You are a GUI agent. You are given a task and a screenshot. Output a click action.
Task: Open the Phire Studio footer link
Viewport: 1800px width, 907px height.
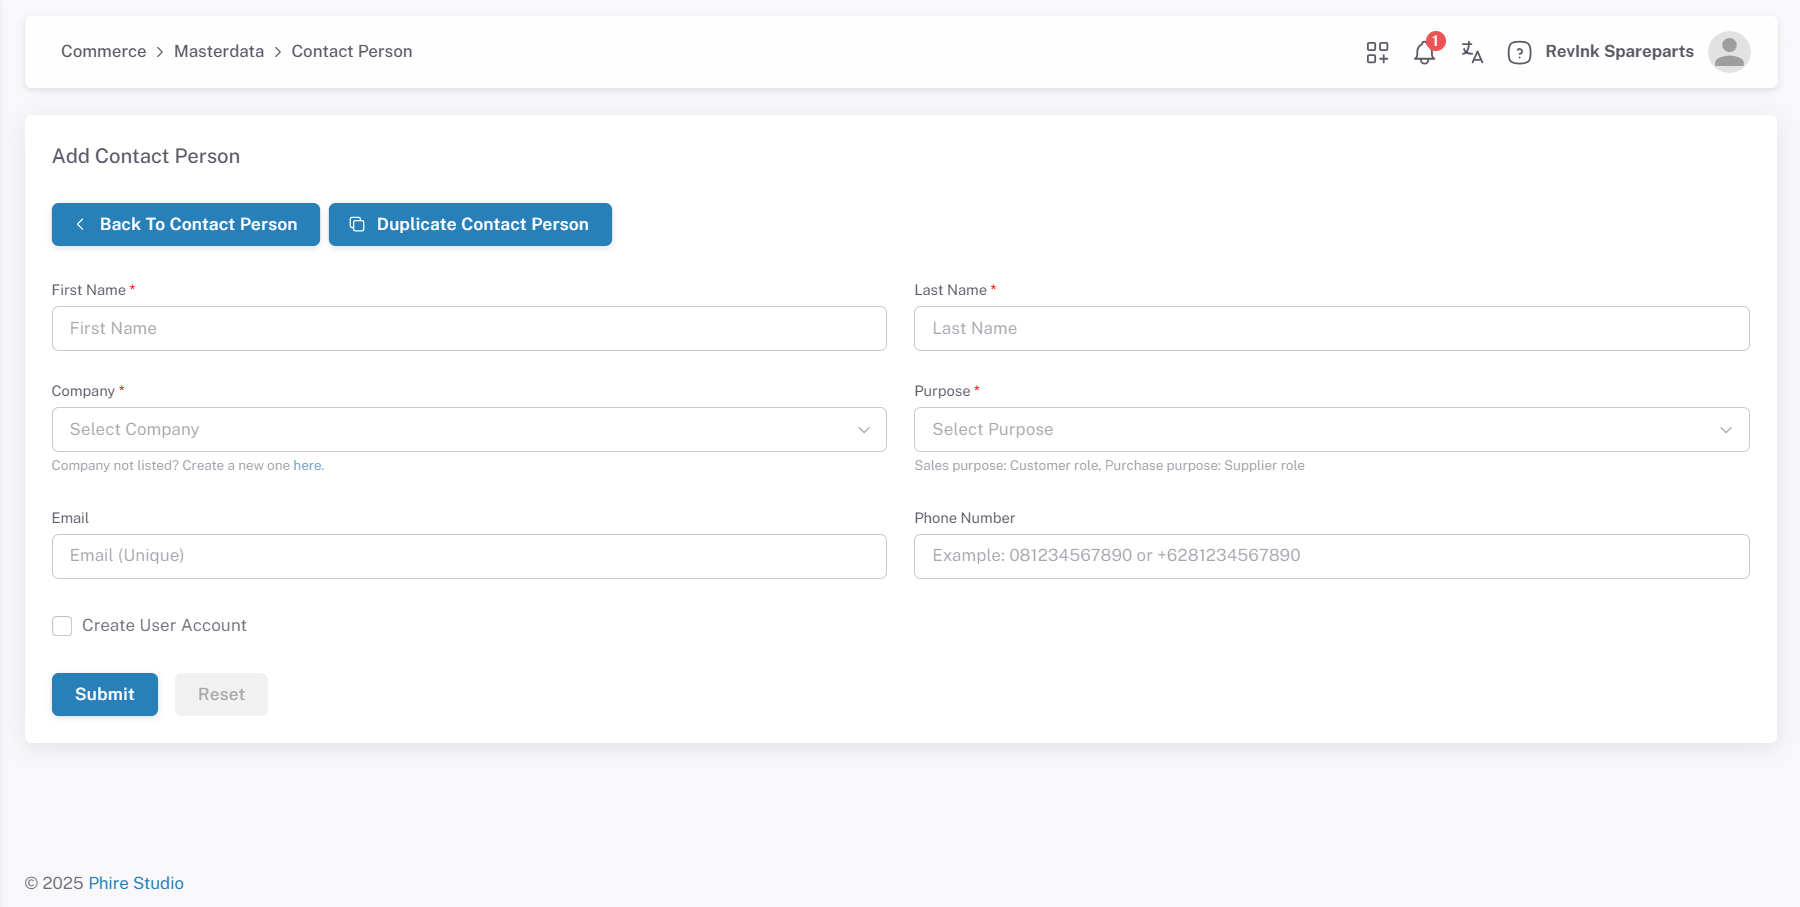(x=136, y=883)
